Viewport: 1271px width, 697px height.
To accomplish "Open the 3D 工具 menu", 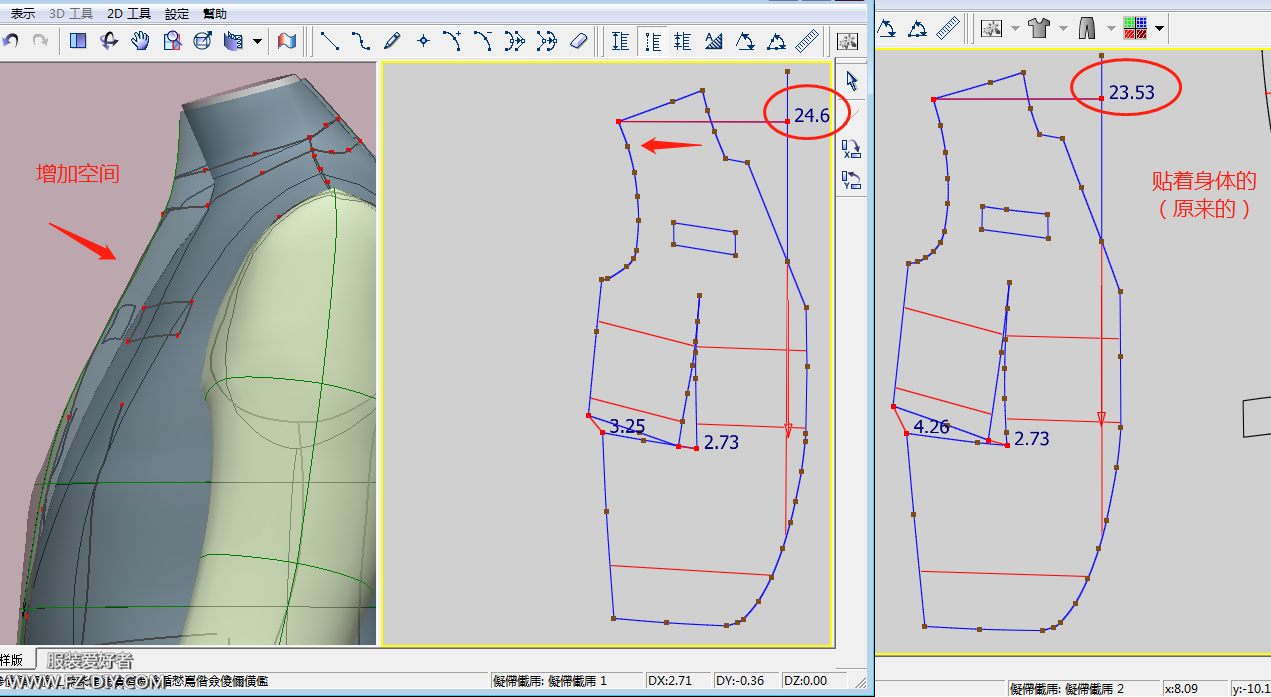I will (x=72, y=14).
